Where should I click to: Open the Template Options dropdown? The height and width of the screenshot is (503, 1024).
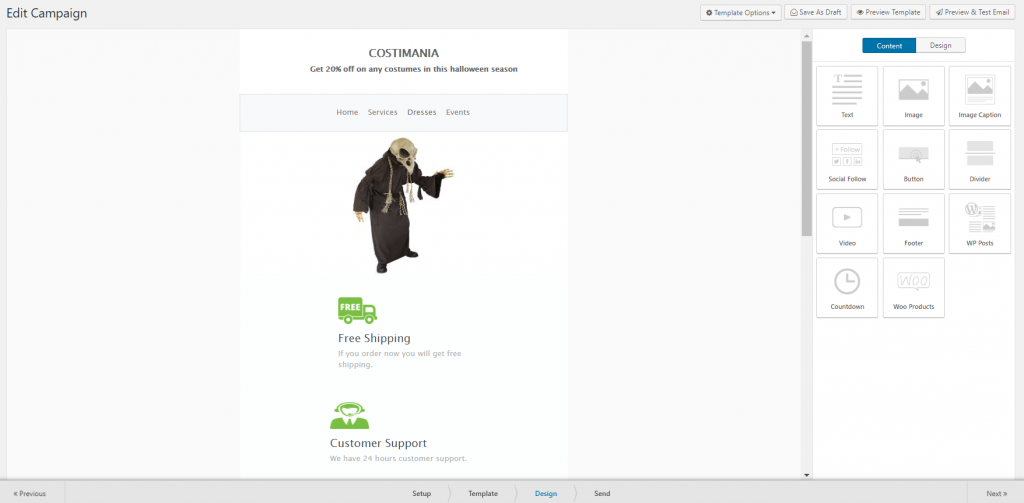[x=741, y=12]
